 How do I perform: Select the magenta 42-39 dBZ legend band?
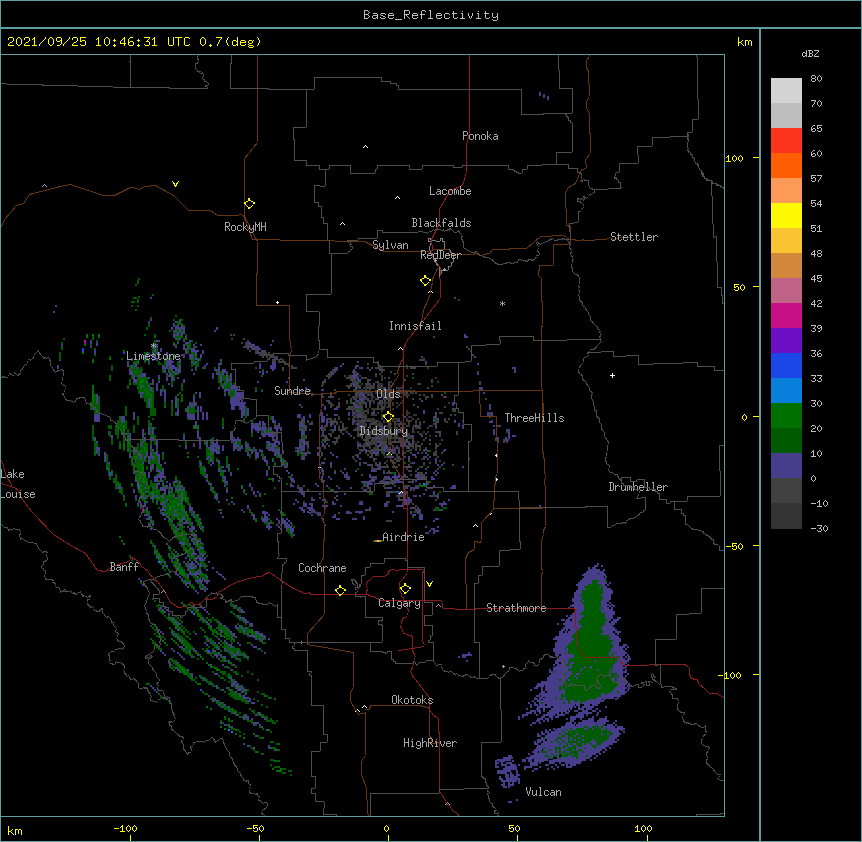pyautogui.click(x=786, y=315)
